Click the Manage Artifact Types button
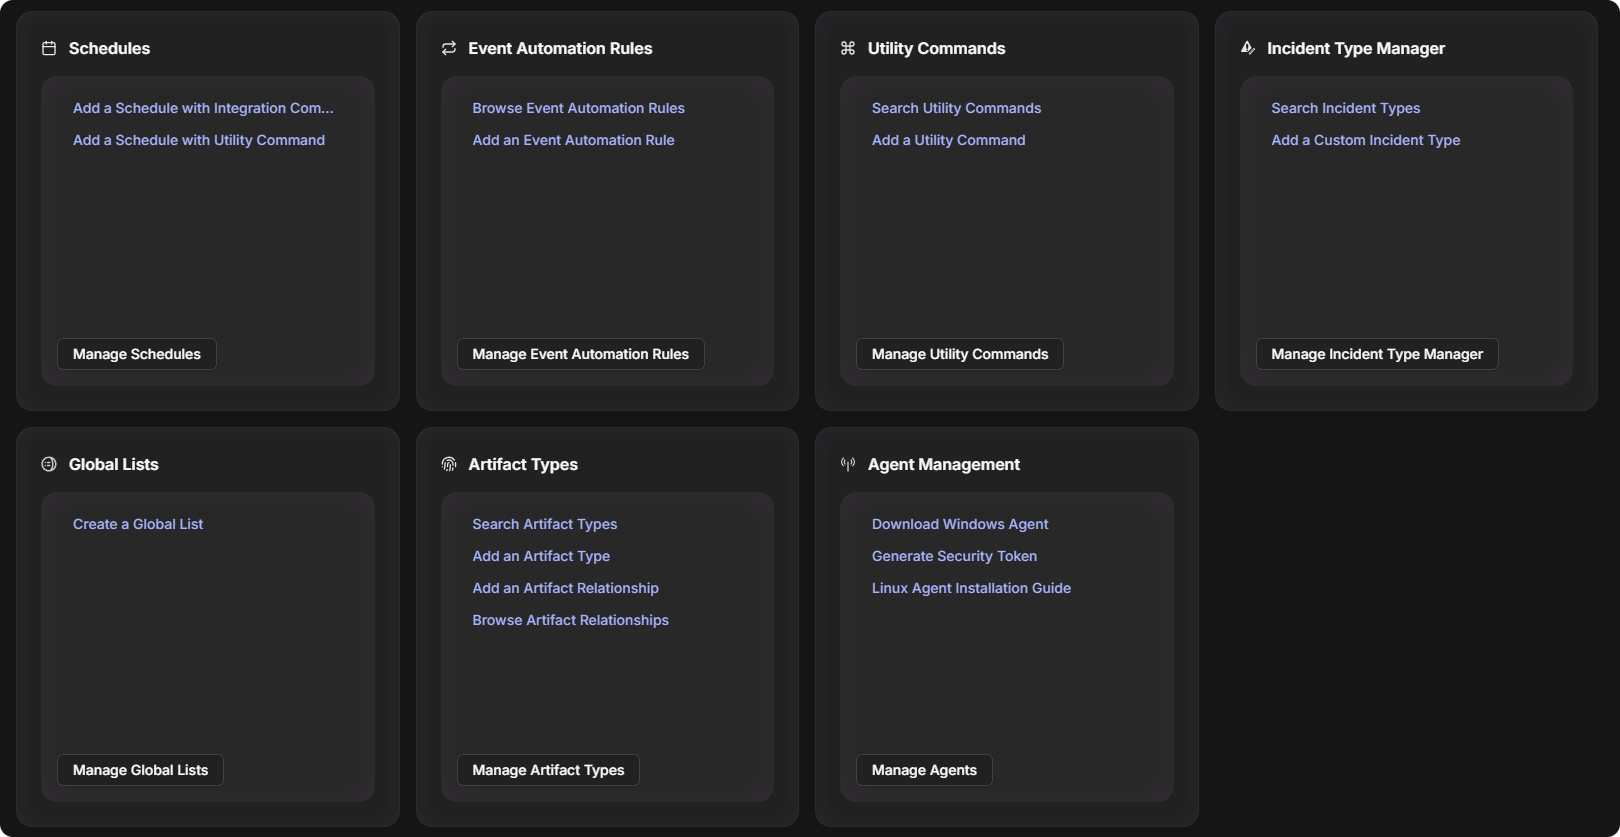This screenshot has width=1620, height=837. point(549,770)
